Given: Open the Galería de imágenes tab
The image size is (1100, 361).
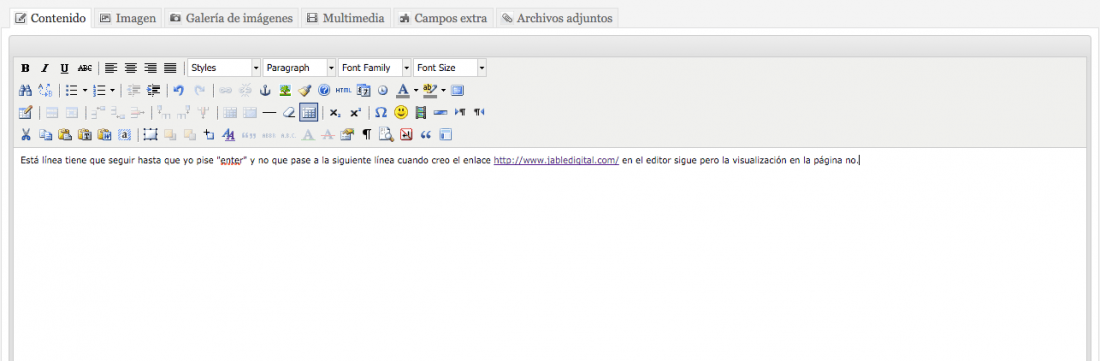Looking at the screenshot, I should point(232,18).
